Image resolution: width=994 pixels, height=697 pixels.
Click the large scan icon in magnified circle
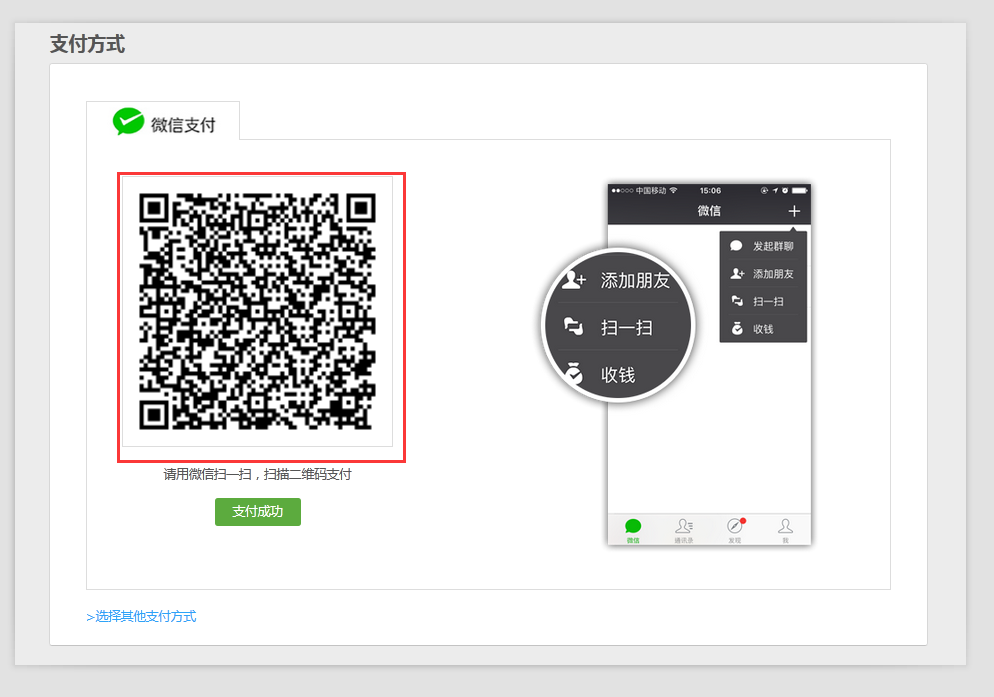pos(574,327)
